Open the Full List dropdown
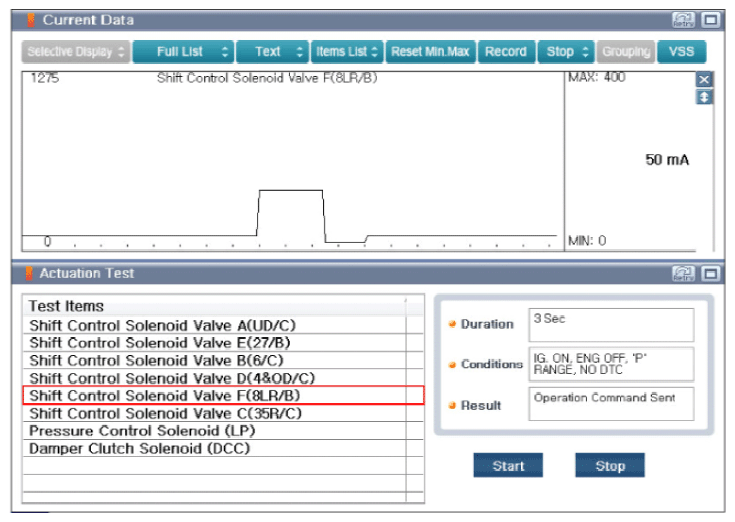 click(184, 52)
